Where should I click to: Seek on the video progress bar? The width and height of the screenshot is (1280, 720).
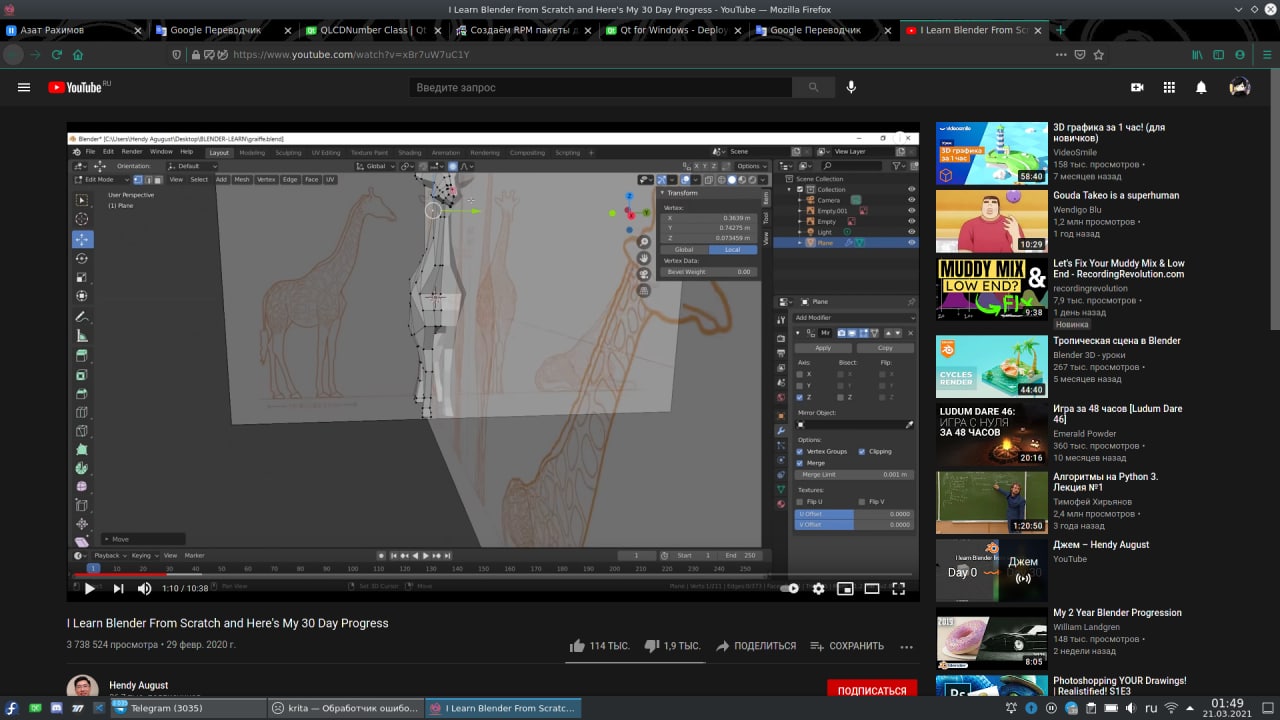[x=493, y=575]
